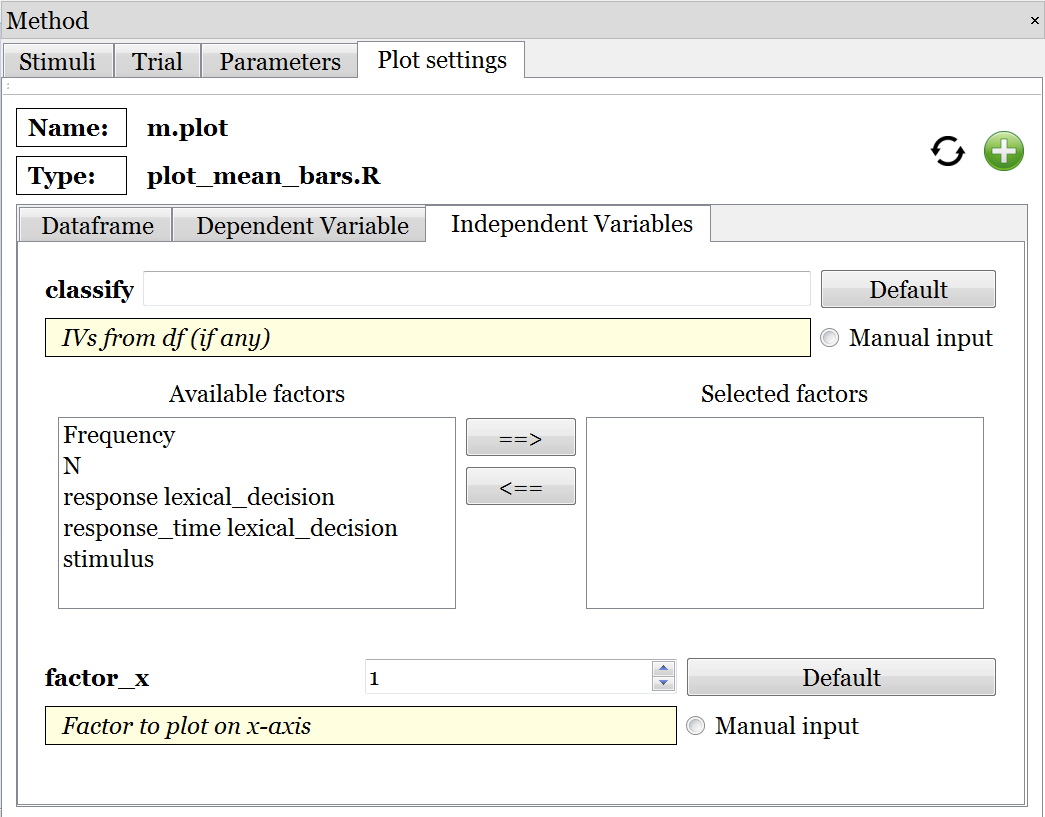
Task: Select stimulus in Available factors list
Action: [x=109, y=560]
